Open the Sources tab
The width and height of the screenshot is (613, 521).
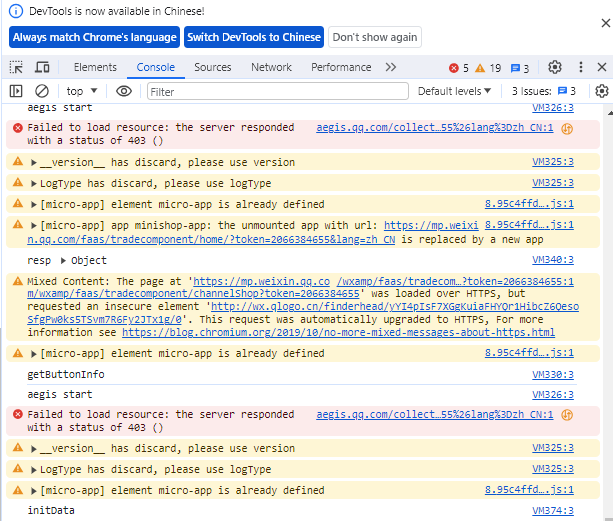click(x=212, y=67)
